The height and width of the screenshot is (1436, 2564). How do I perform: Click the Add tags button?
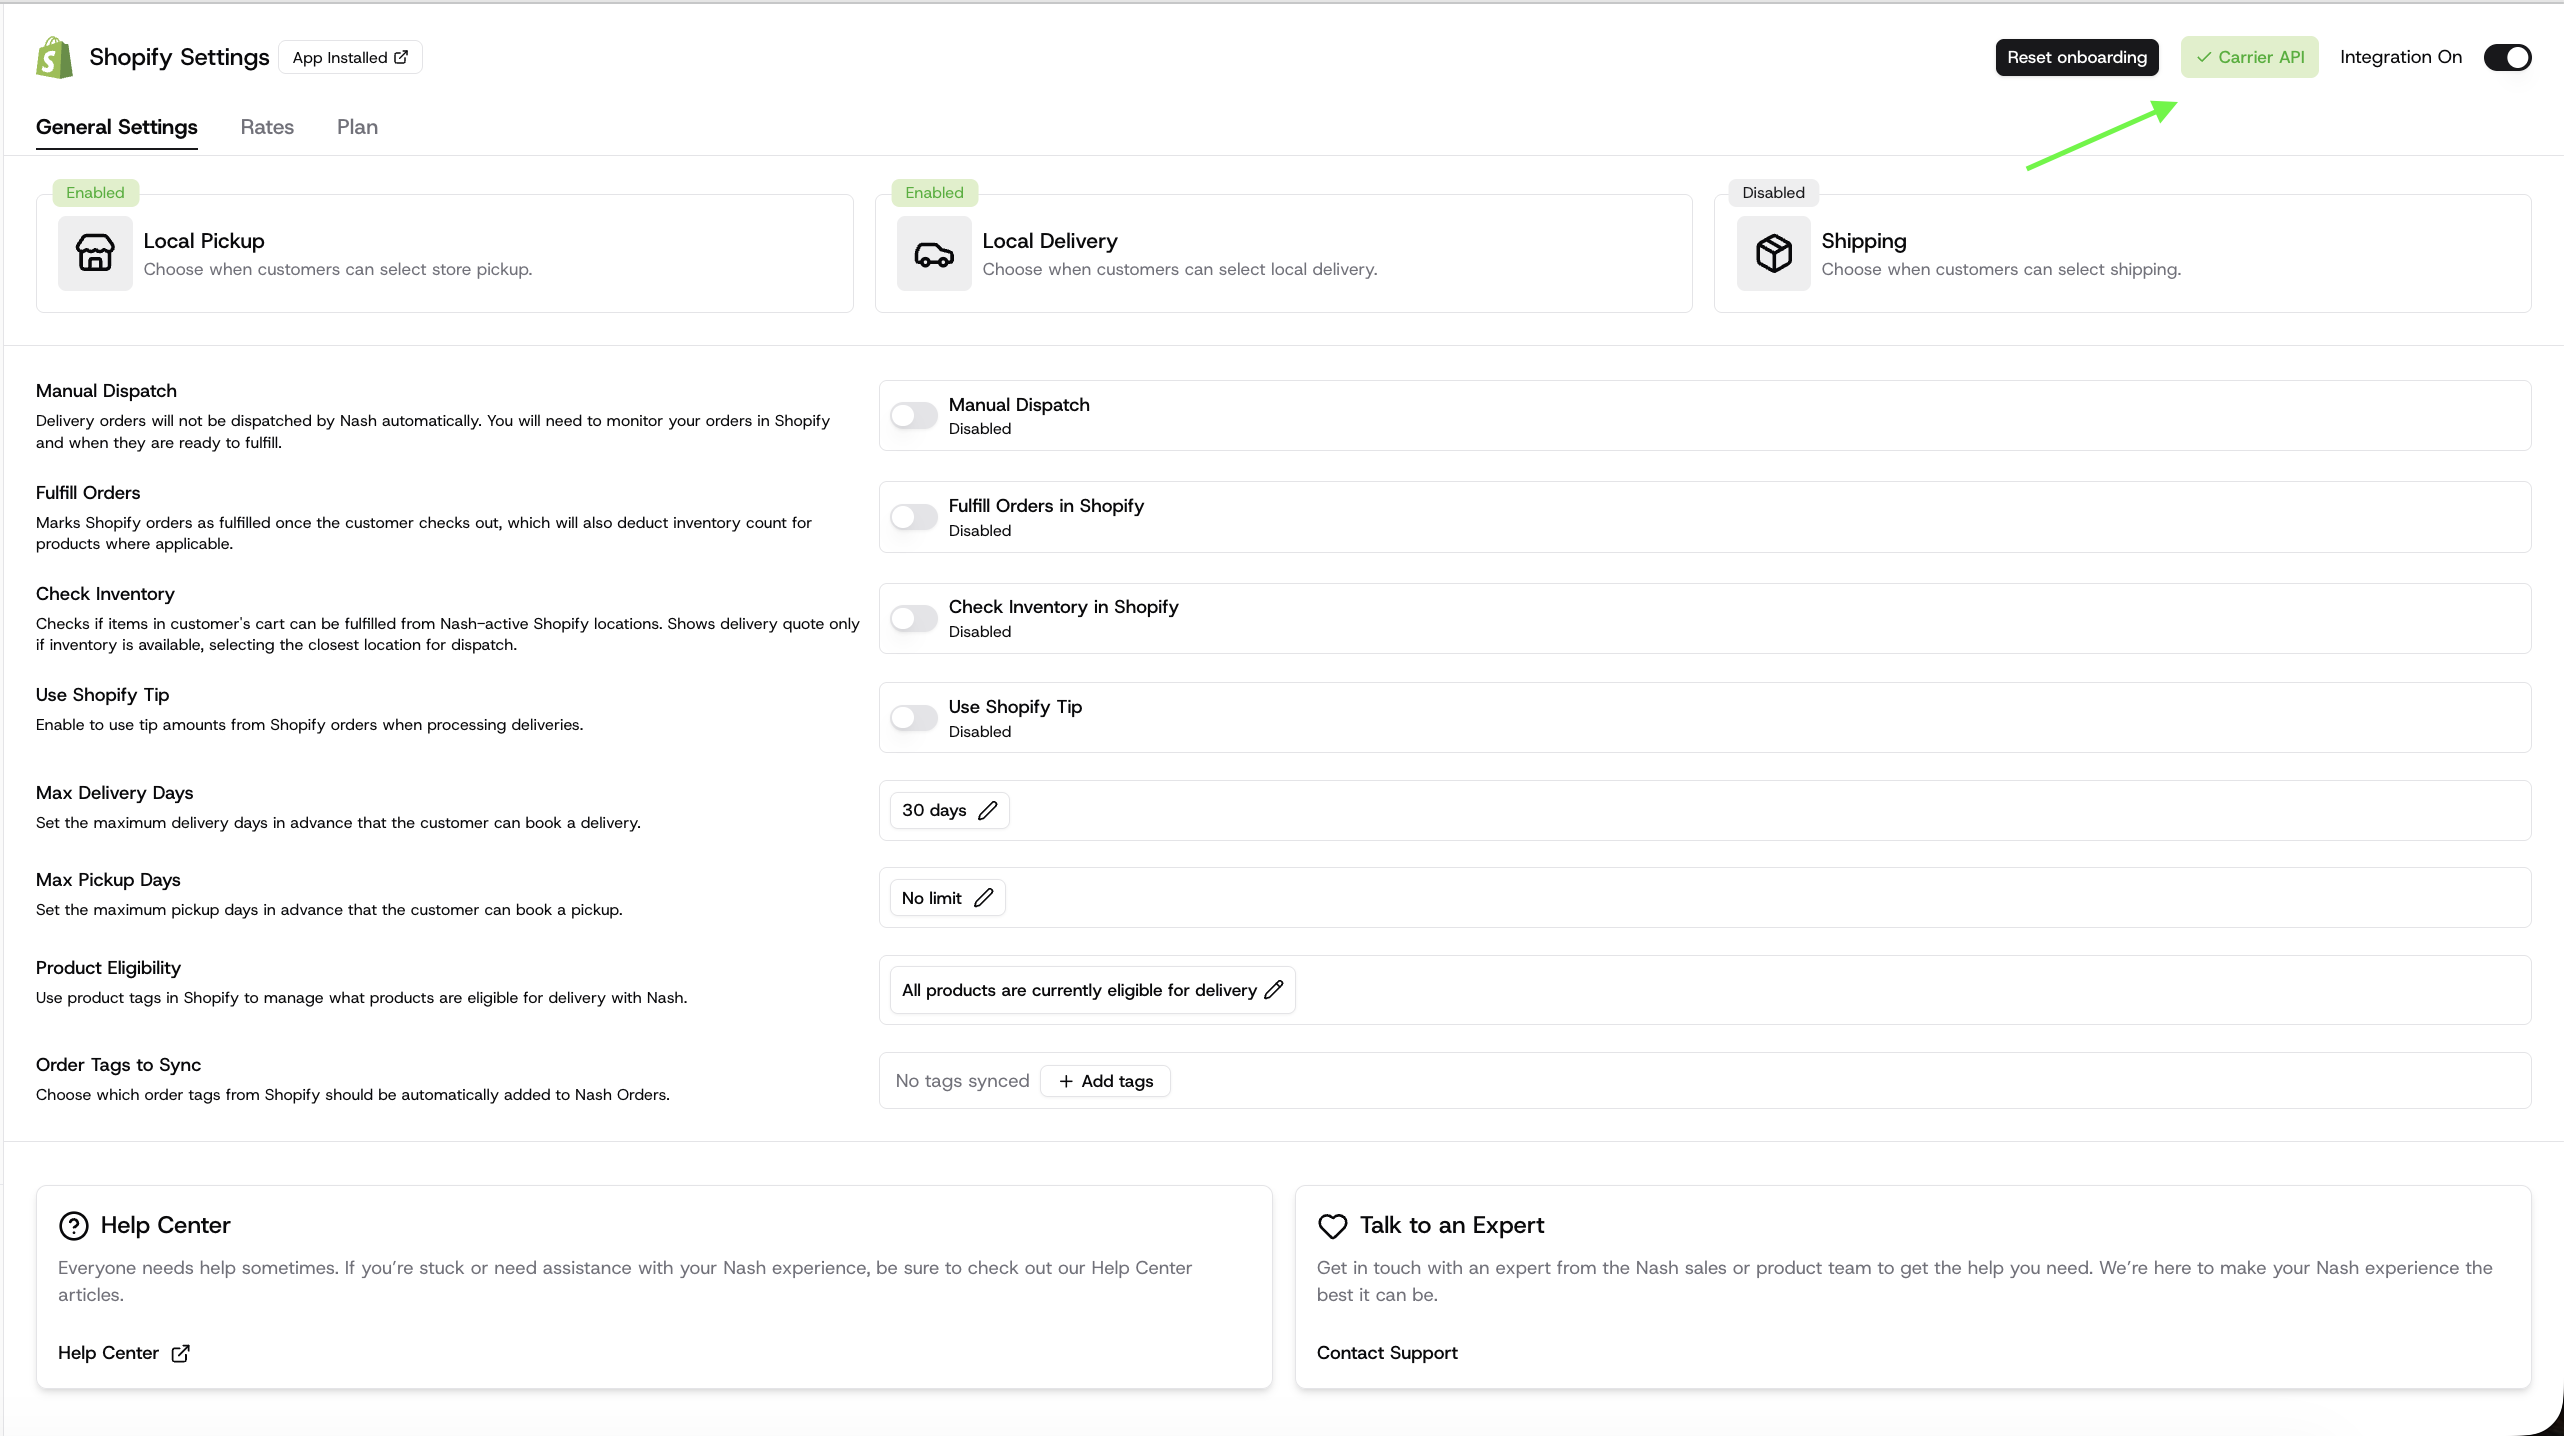(1106, 1081)
